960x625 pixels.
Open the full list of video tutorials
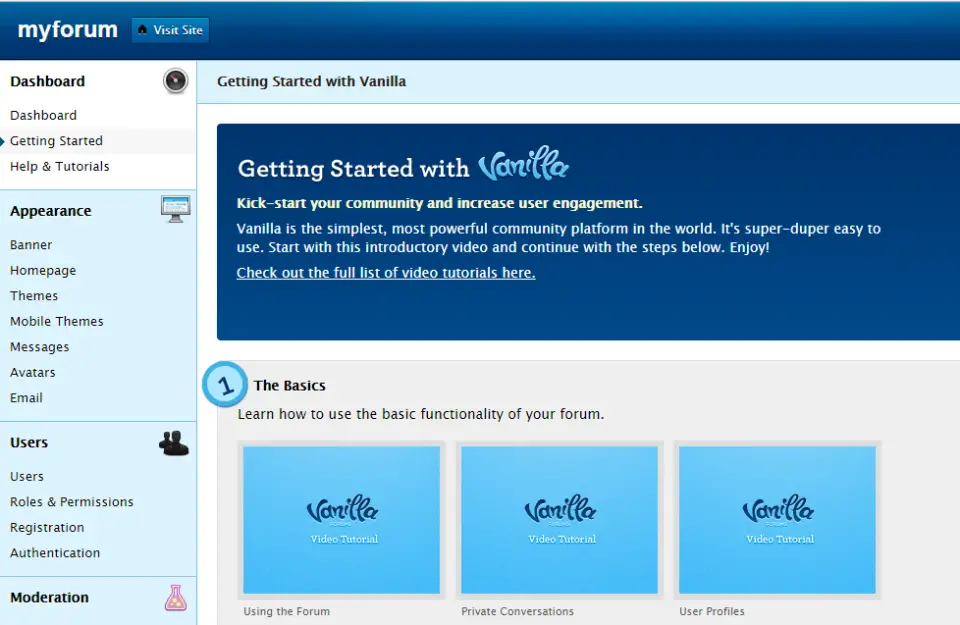click(x=387, y=272)
